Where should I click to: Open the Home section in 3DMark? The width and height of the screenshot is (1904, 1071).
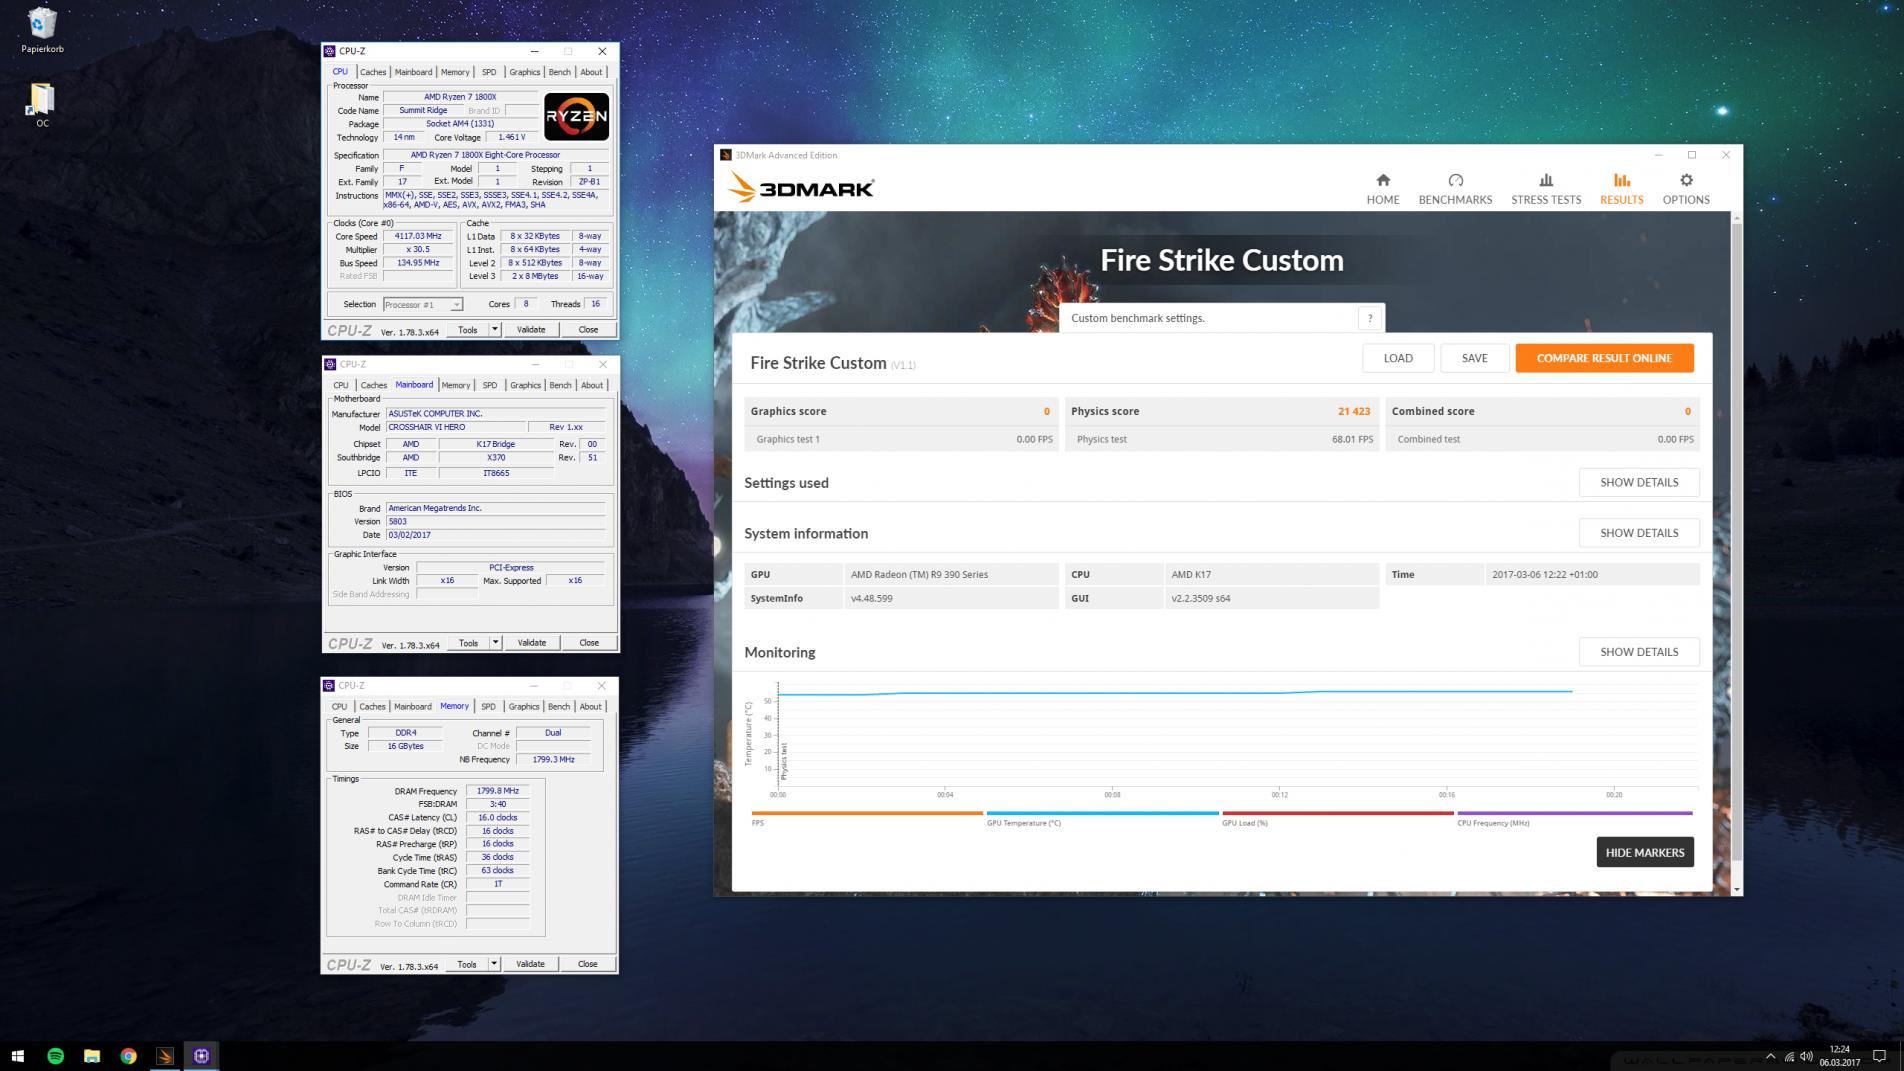pyautogui.click(x=1383, y=188)
